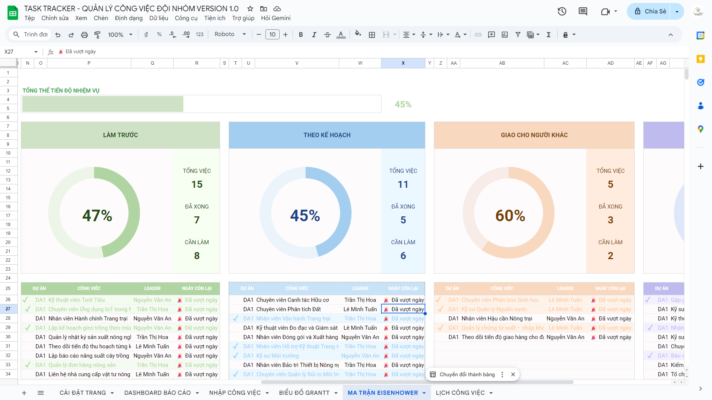712x400 pixels.
Task: Toggle checkmark beside Quản lý nhật ký row
Action: point(26,337)
